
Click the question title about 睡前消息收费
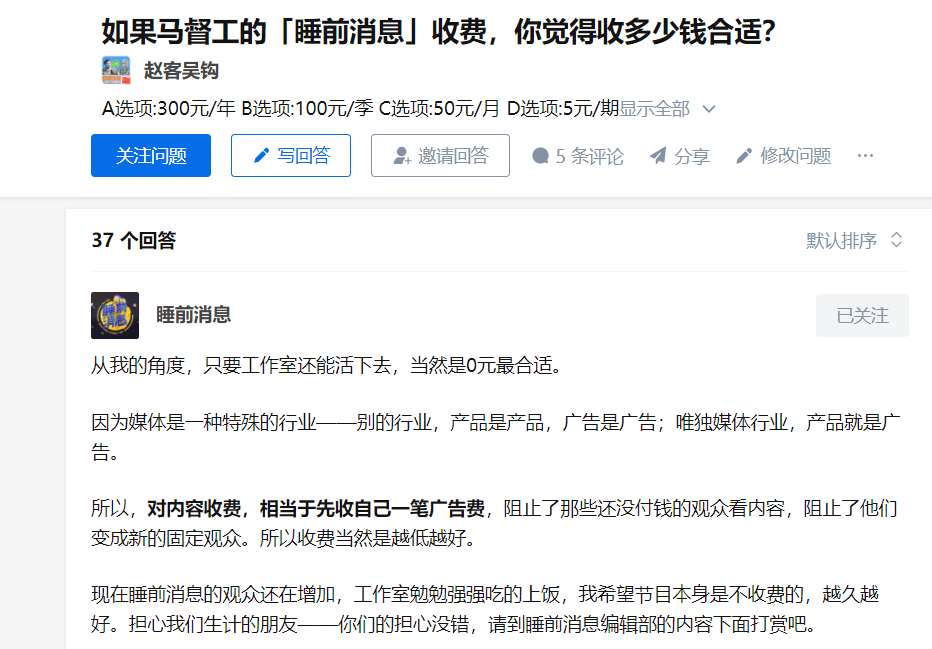point(439,31)
